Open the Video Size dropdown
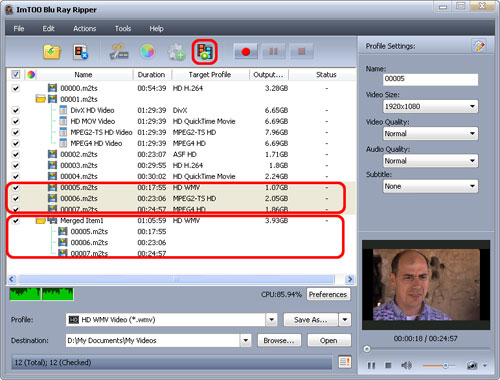This screenshot has height=380, width=500. click(430, 107)
